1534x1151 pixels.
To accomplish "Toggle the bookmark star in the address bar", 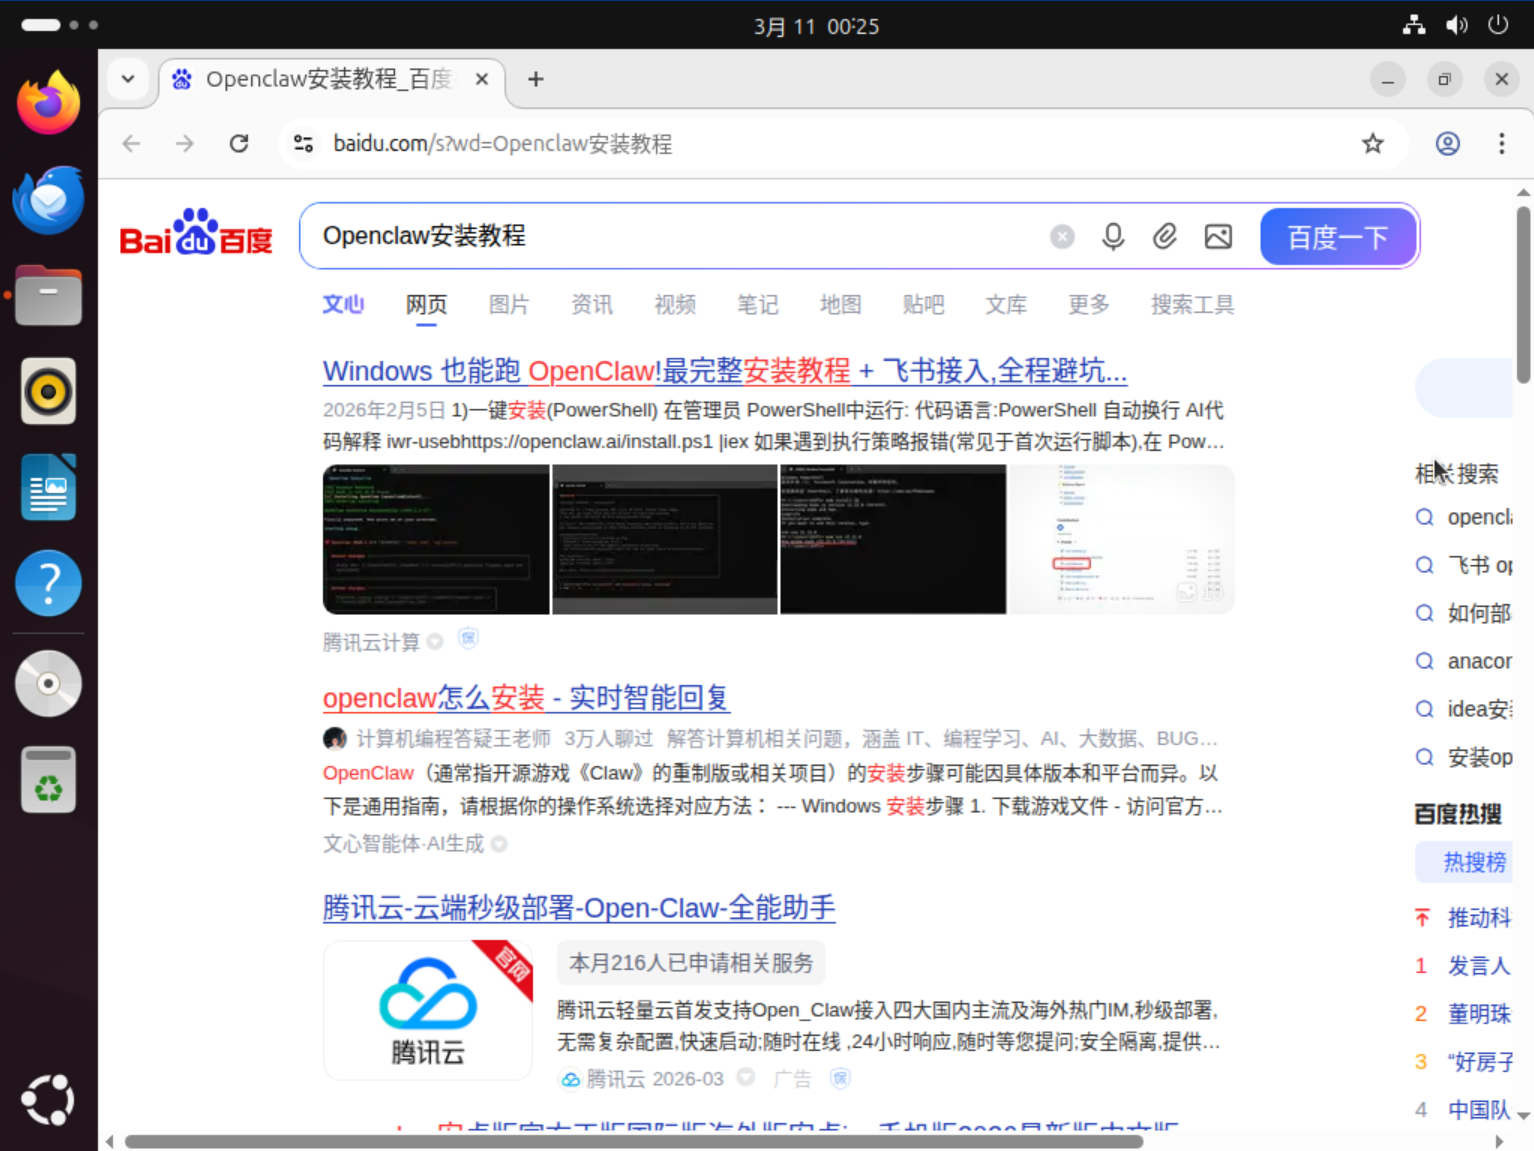I will point(1373,143).
